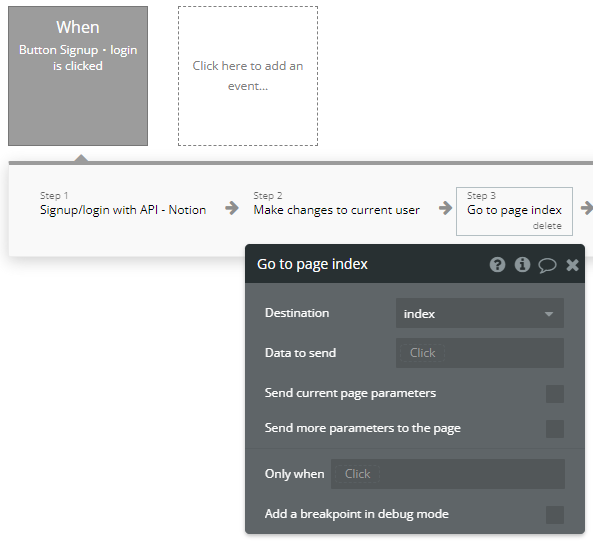Click the arrow after Step 3
This screenshot has width=593, height=542.
(x=587, y=208)
